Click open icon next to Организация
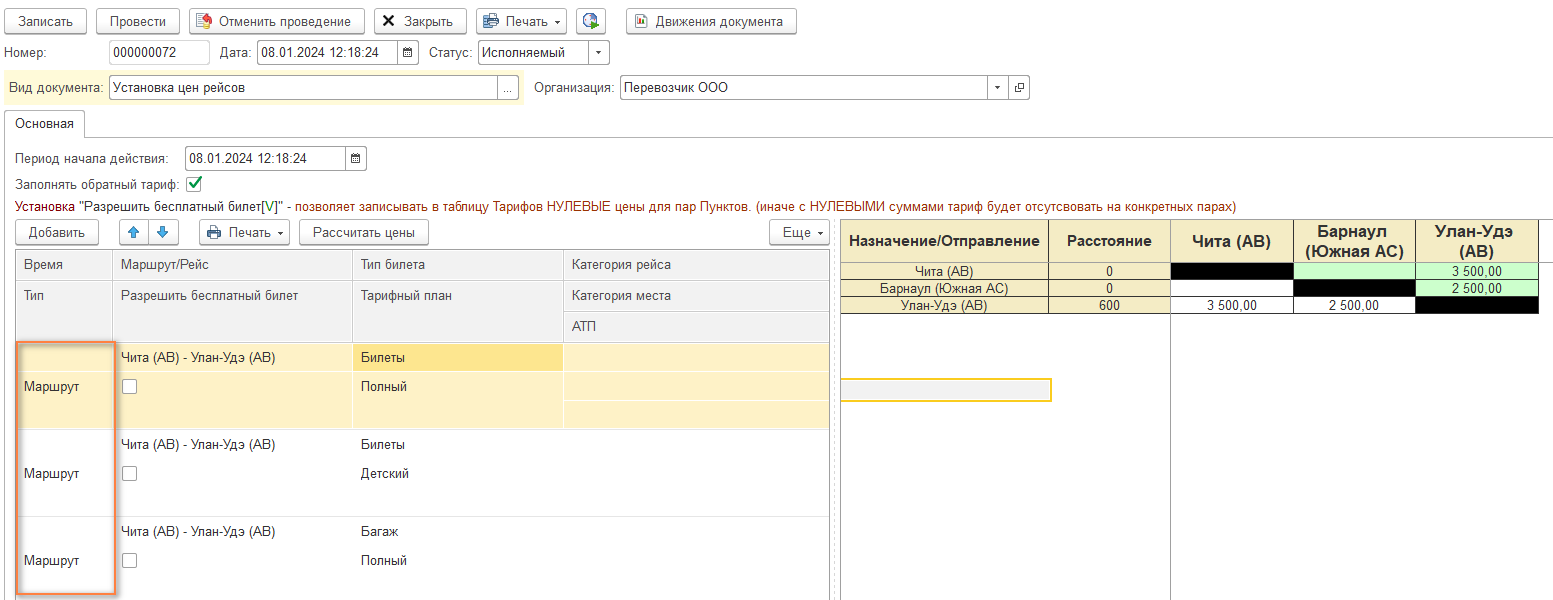Viewport: 1553px width, 600px height. (x=1020, y=88)
